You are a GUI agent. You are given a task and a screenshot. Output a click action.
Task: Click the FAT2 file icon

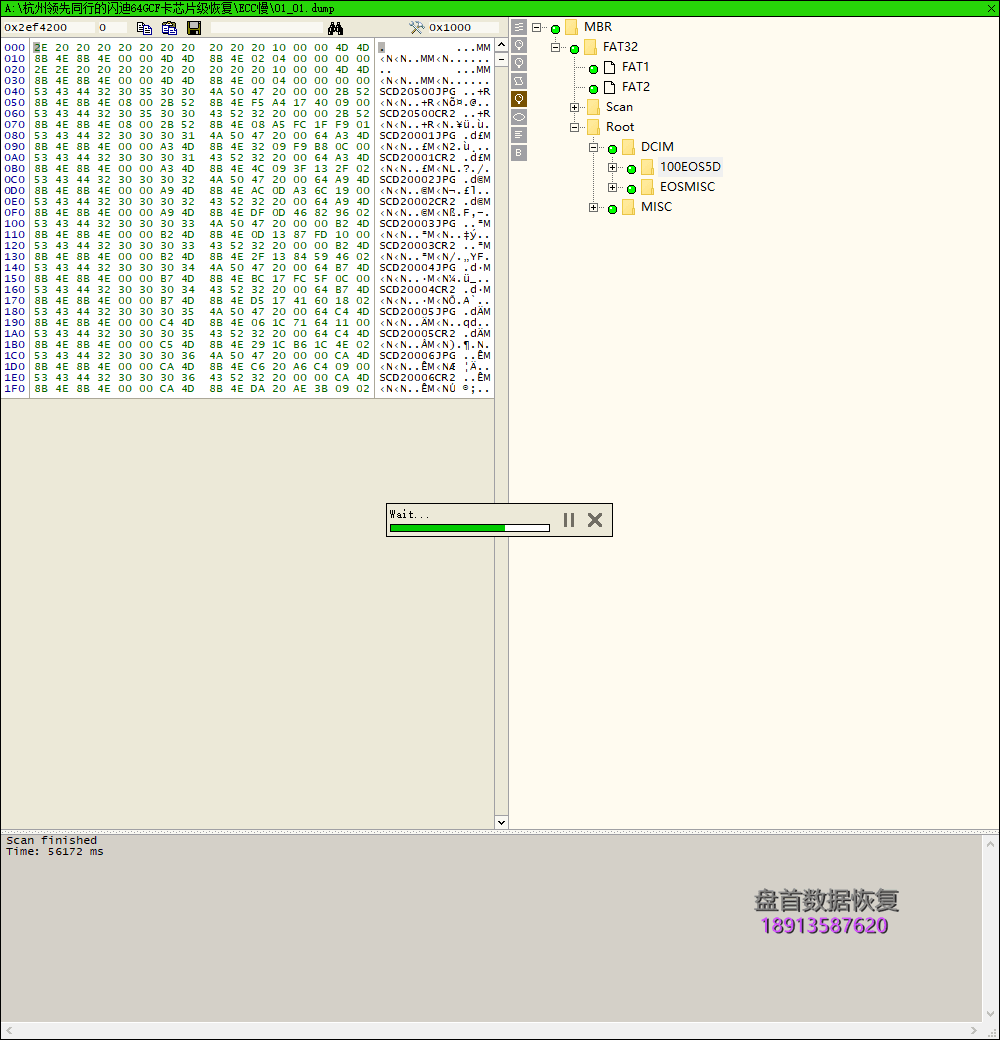609,87
